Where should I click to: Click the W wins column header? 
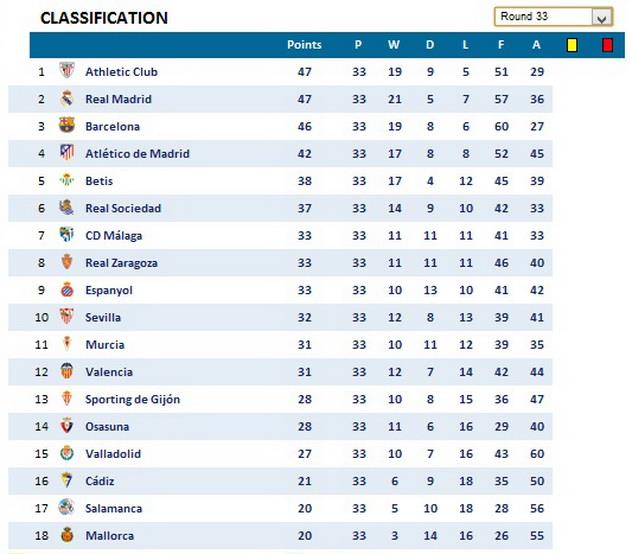pos(394,44)
